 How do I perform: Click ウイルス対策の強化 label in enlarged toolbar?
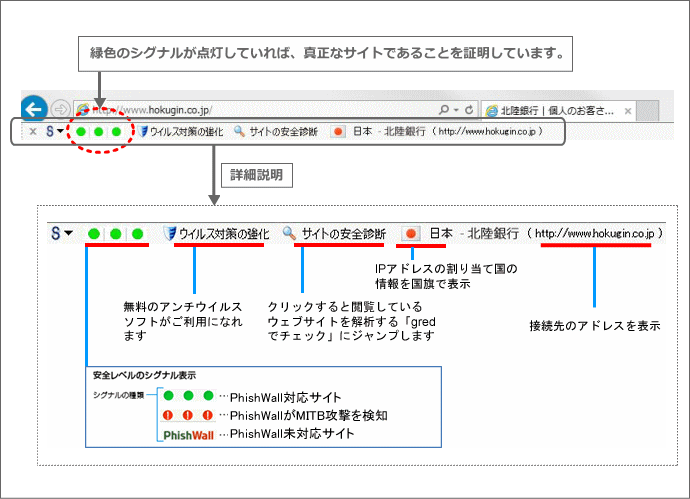(224, 234)
